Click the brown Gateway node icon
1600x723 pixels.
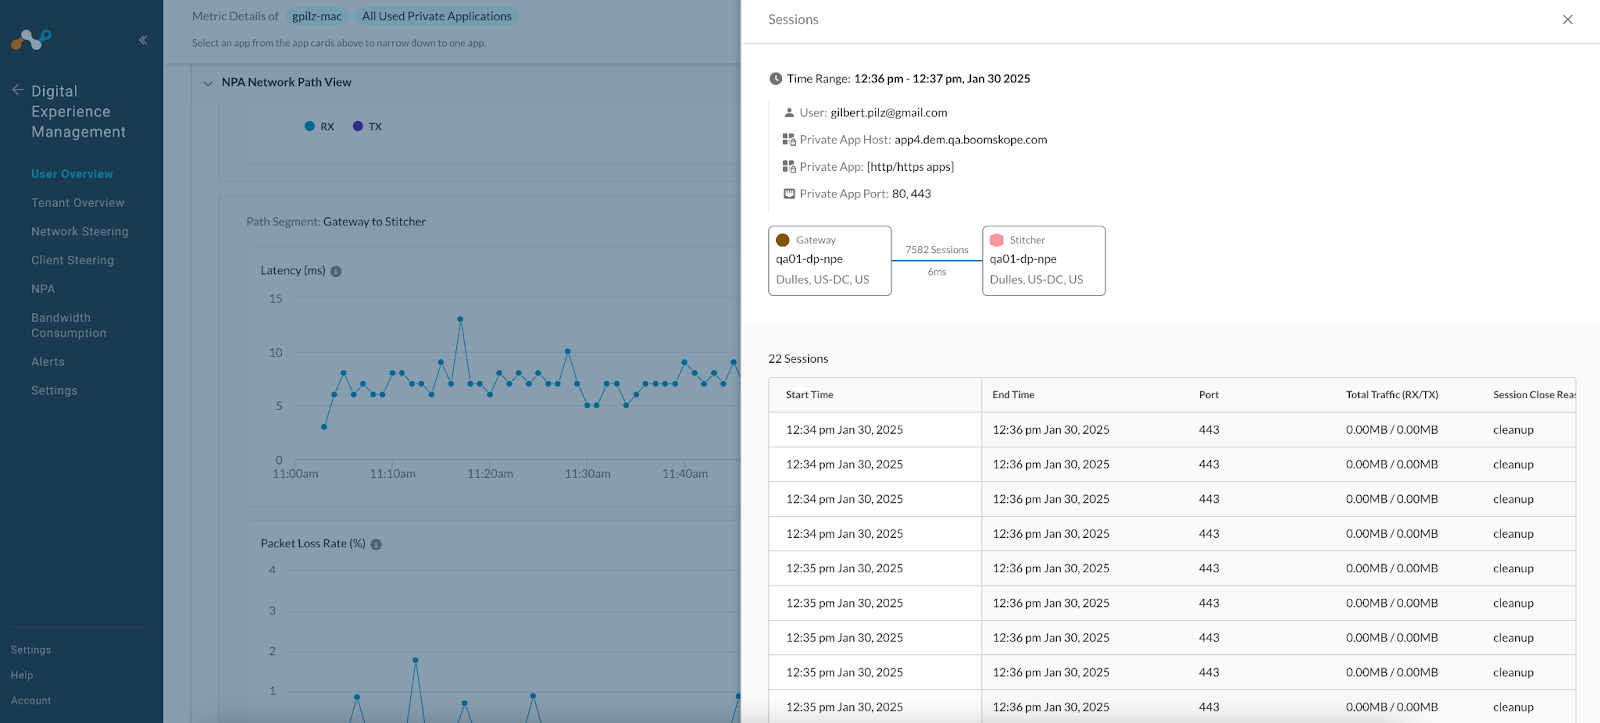[783, 240]
